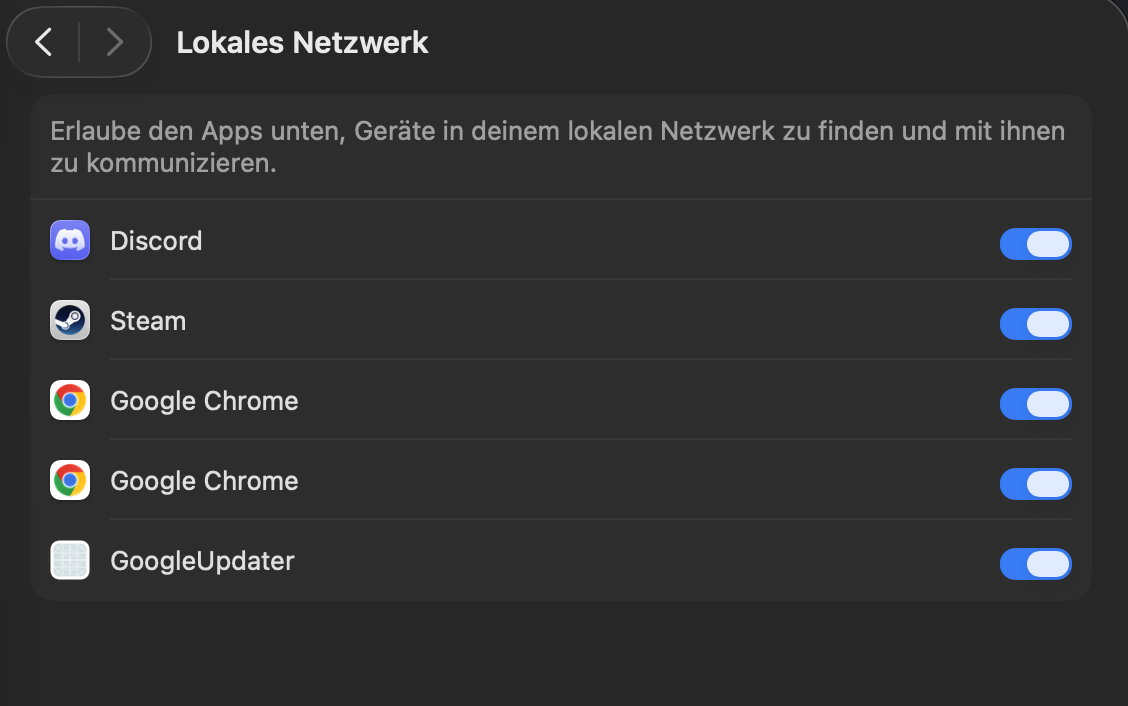Viewport: 1128px width, 706px height.
Task: Click the Steam app icon
Action: tap(70, 320)
